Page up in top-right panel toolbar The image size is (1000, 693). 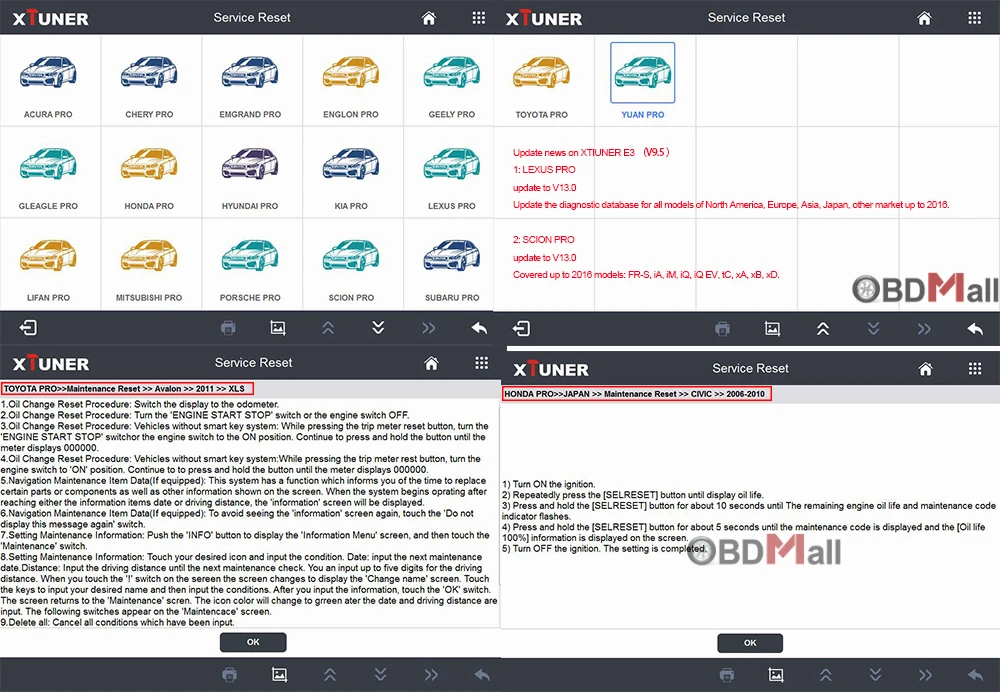pos(823,329)
